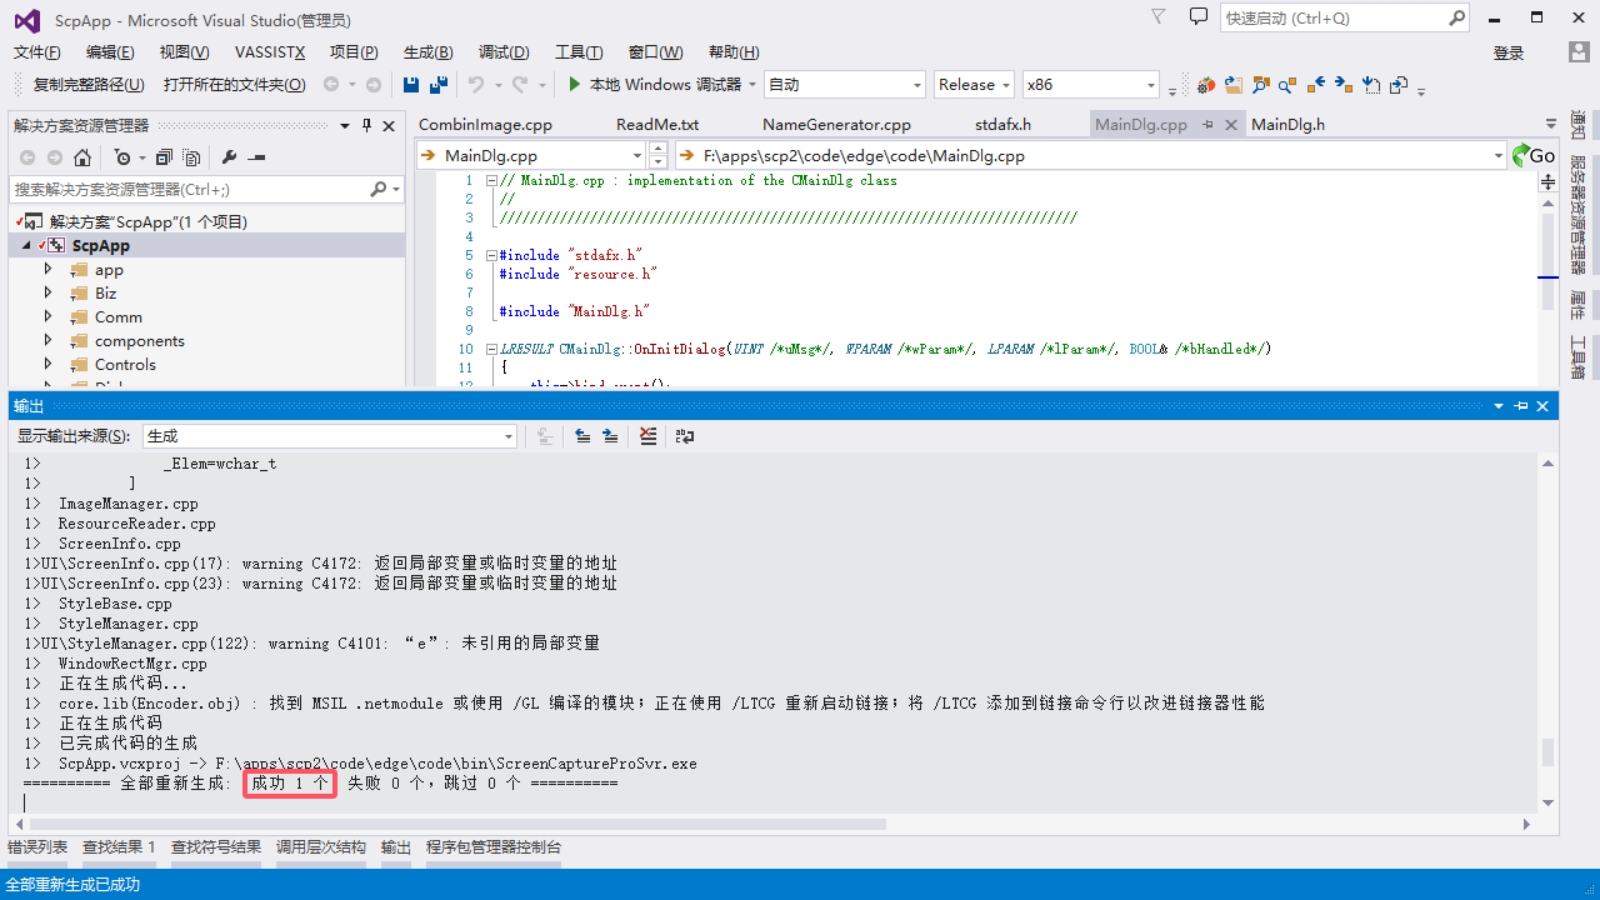Viewport: 1600px width, 900px height.
Task: Click the Collapse All icon in Solution Explorer
Action: click(164, 158)
